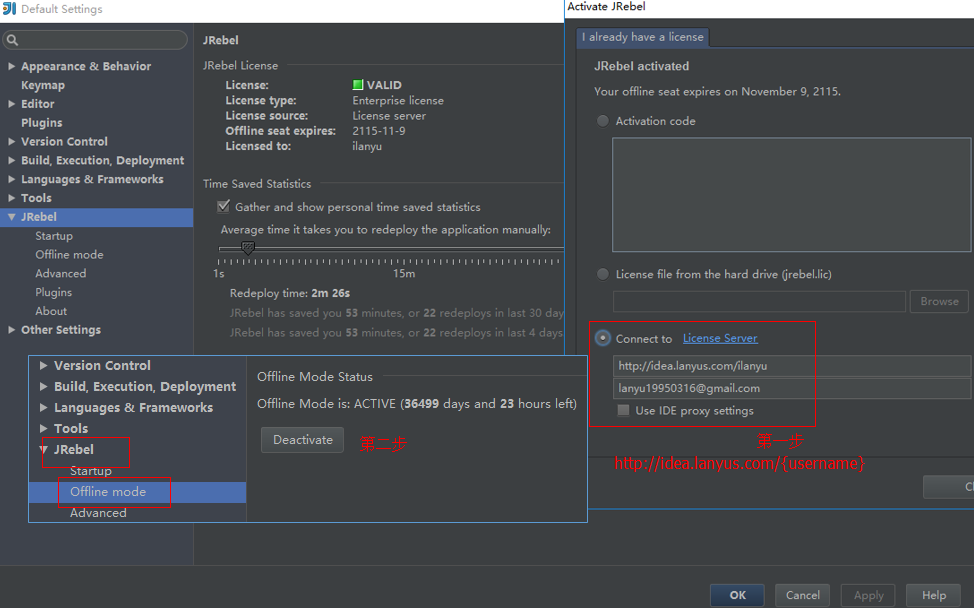
Task: Click inside the activation code text area
Action: (791, 194)
